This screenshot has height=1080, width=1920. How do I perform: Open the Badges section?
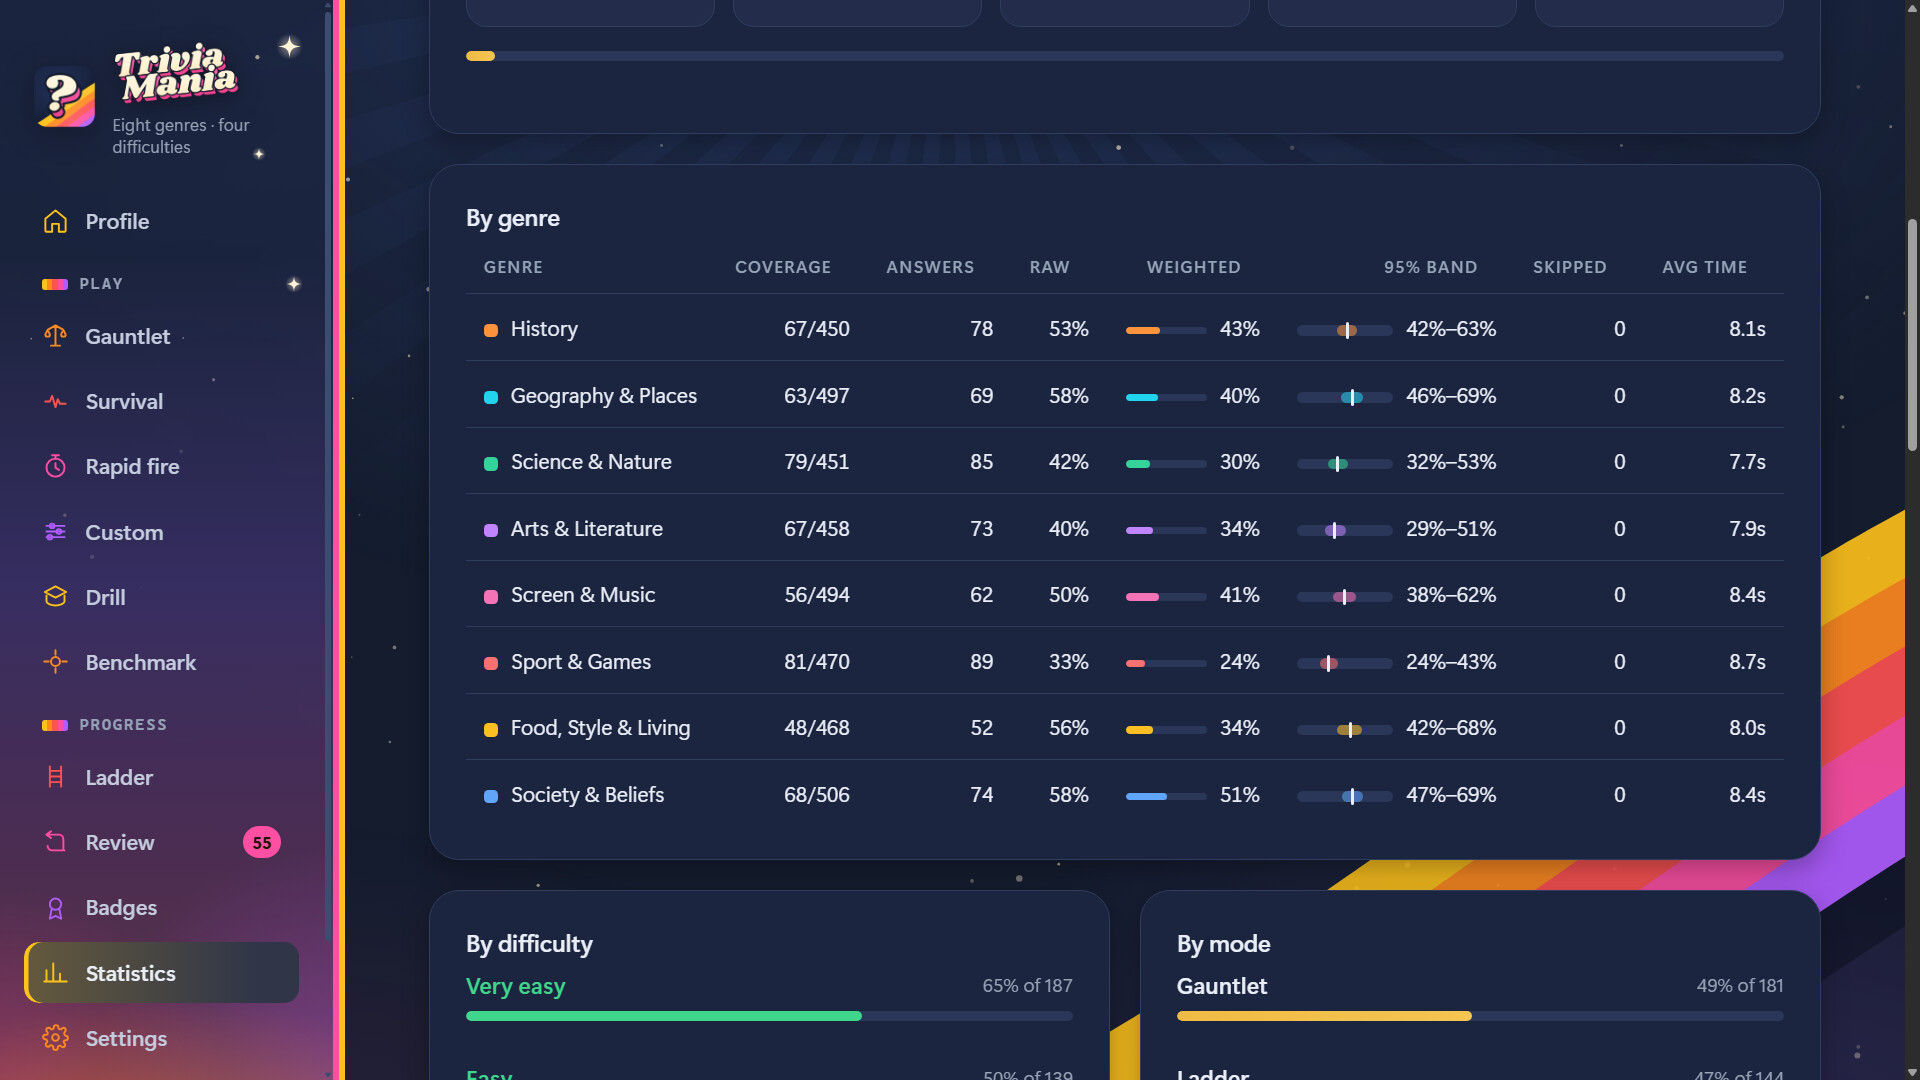[162, 908]
